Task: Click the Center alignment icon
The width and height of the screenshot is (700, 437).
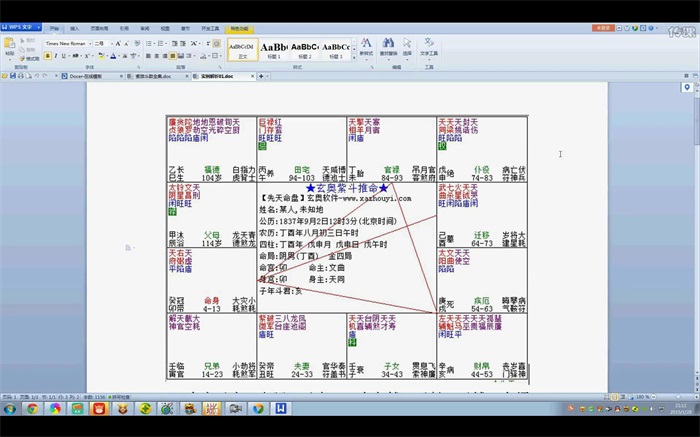Action: click(x=156, y=56)
